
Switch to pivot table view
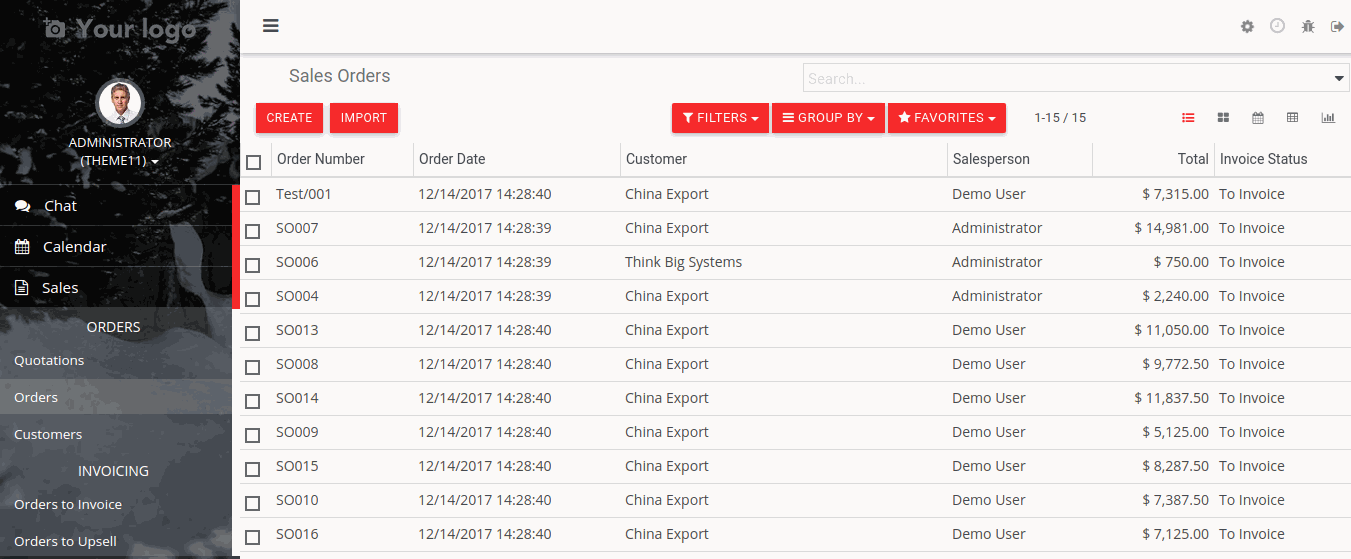click(1292, 118)
